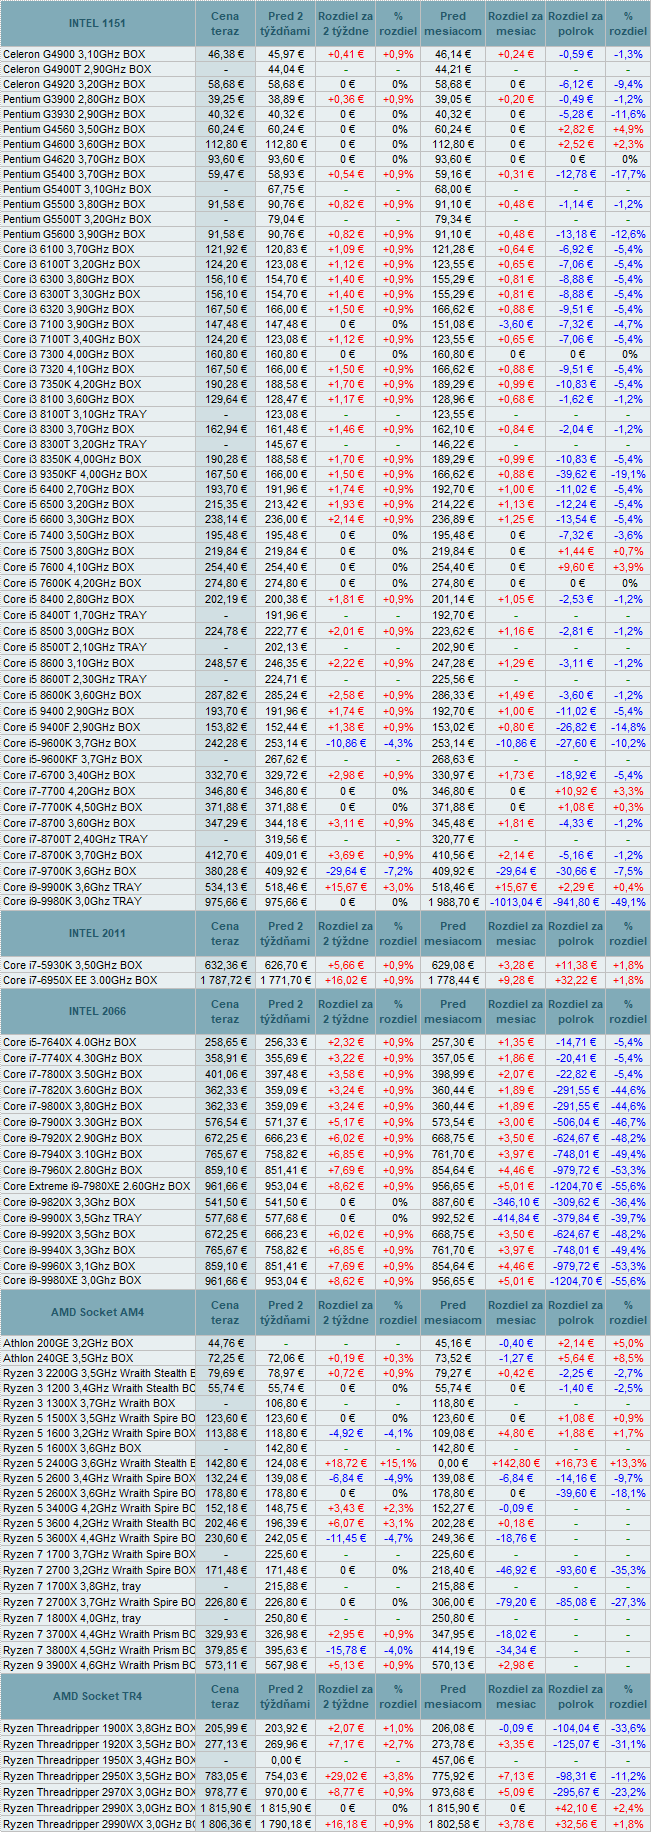
Task: Click -1013,04 € in Core i9-9980X TRAY row
Action: pos(516,901)
